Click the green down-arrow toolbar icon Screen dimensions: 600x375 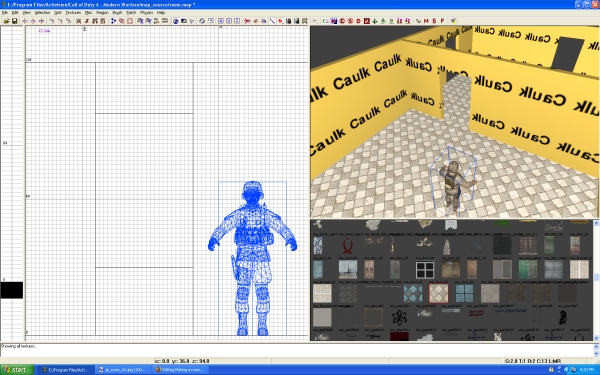(375, 21)
